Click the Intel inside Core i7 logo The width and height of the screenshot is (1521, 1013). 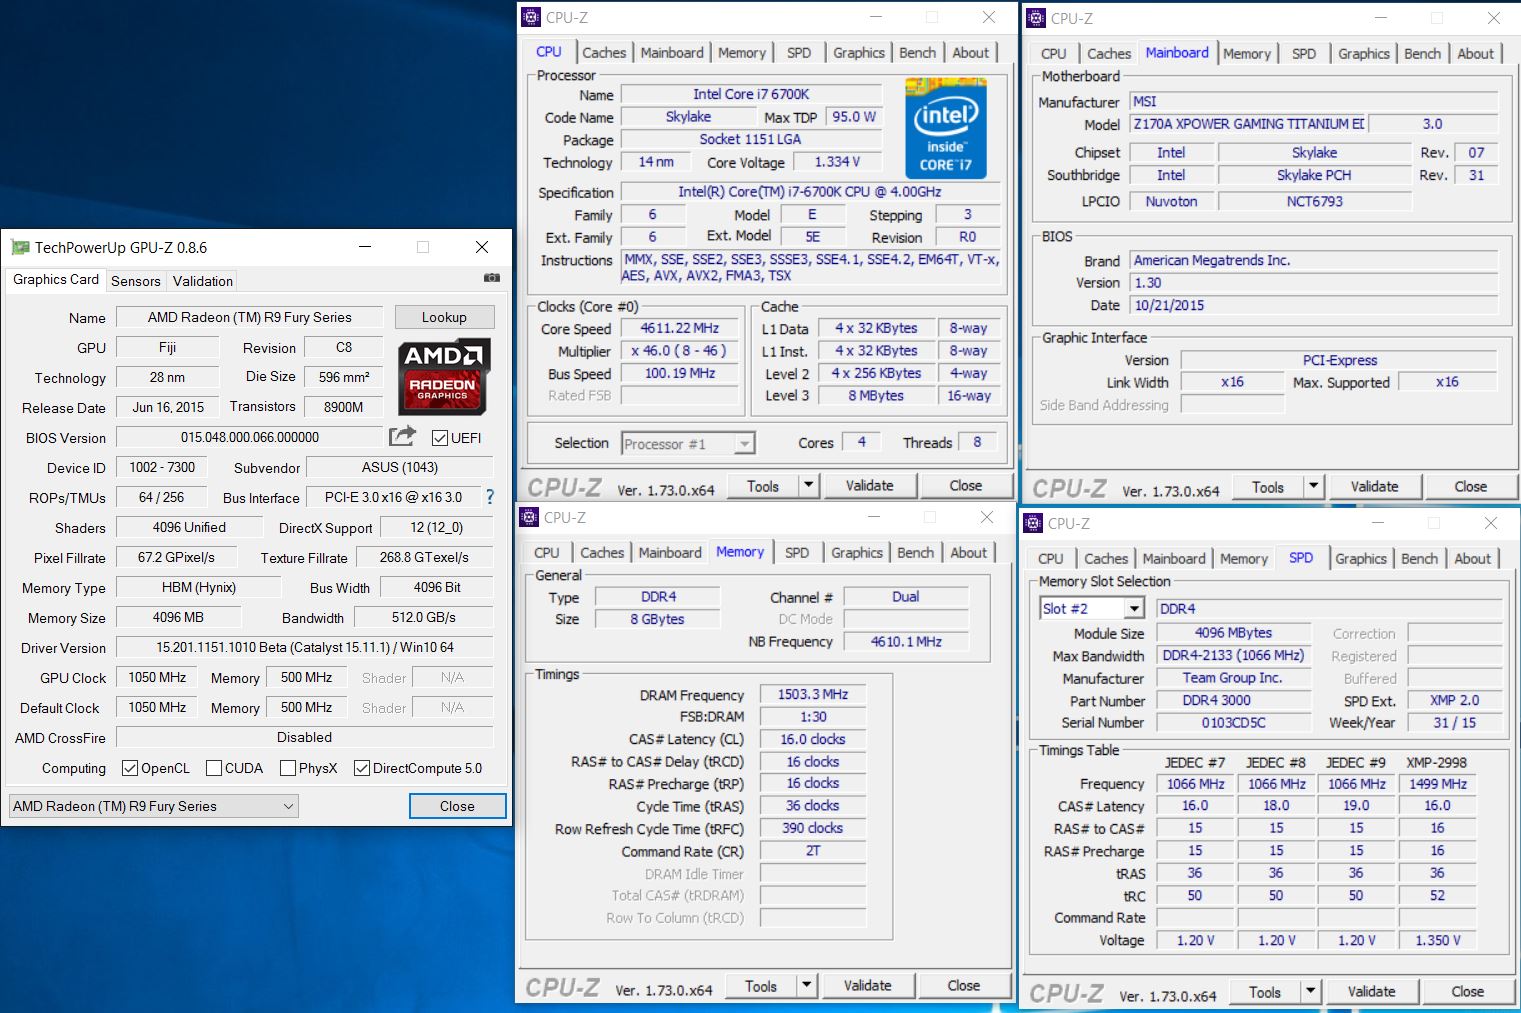945,128
